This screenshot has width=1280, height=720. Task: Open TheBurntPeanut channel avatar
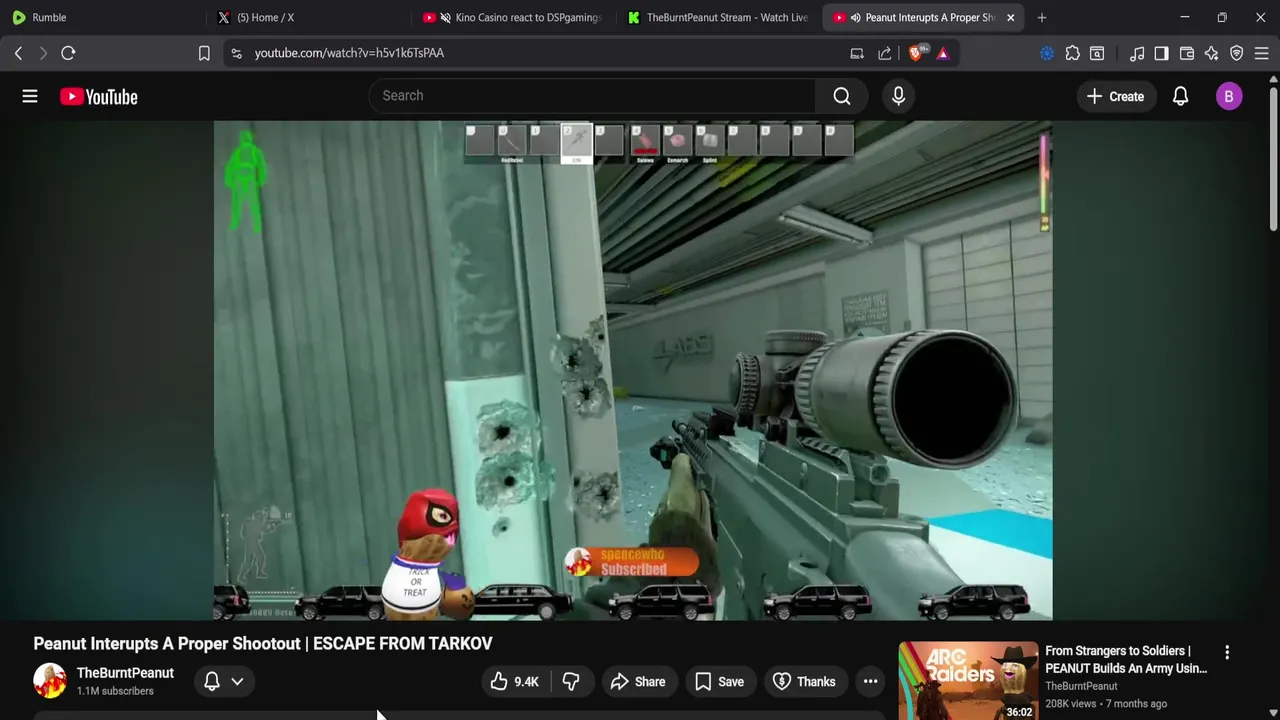tap(49, 681)
